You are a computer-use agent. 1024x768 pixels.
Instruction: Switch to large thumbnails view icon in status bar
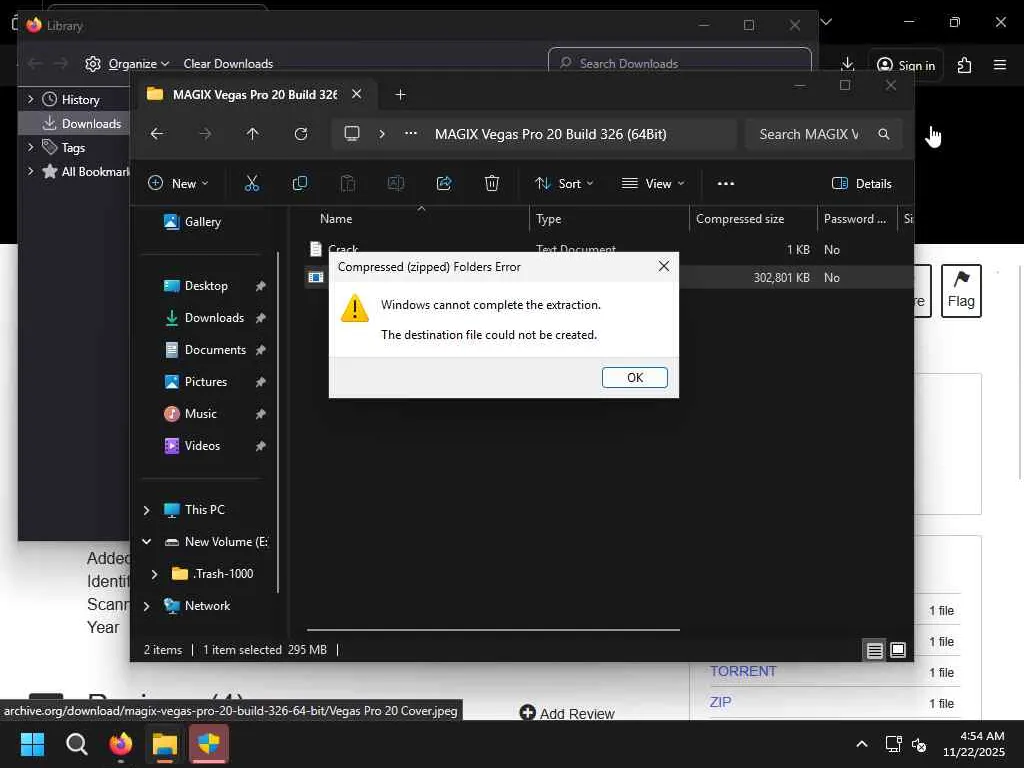click(x=898, y=650)
